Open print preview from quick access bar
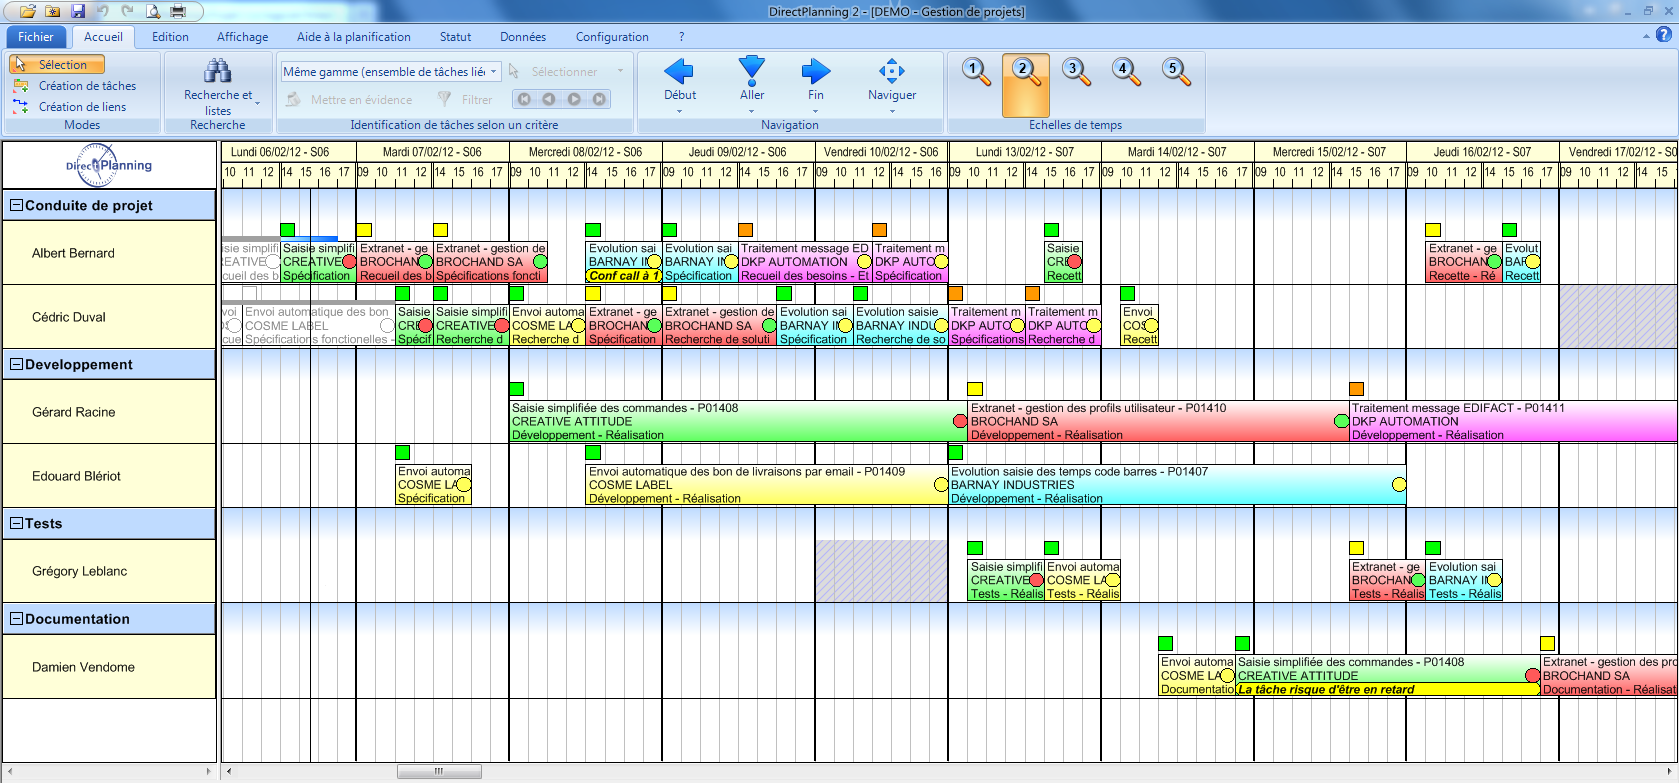This screenshot has height=783, width=1679. pos(153,12)
